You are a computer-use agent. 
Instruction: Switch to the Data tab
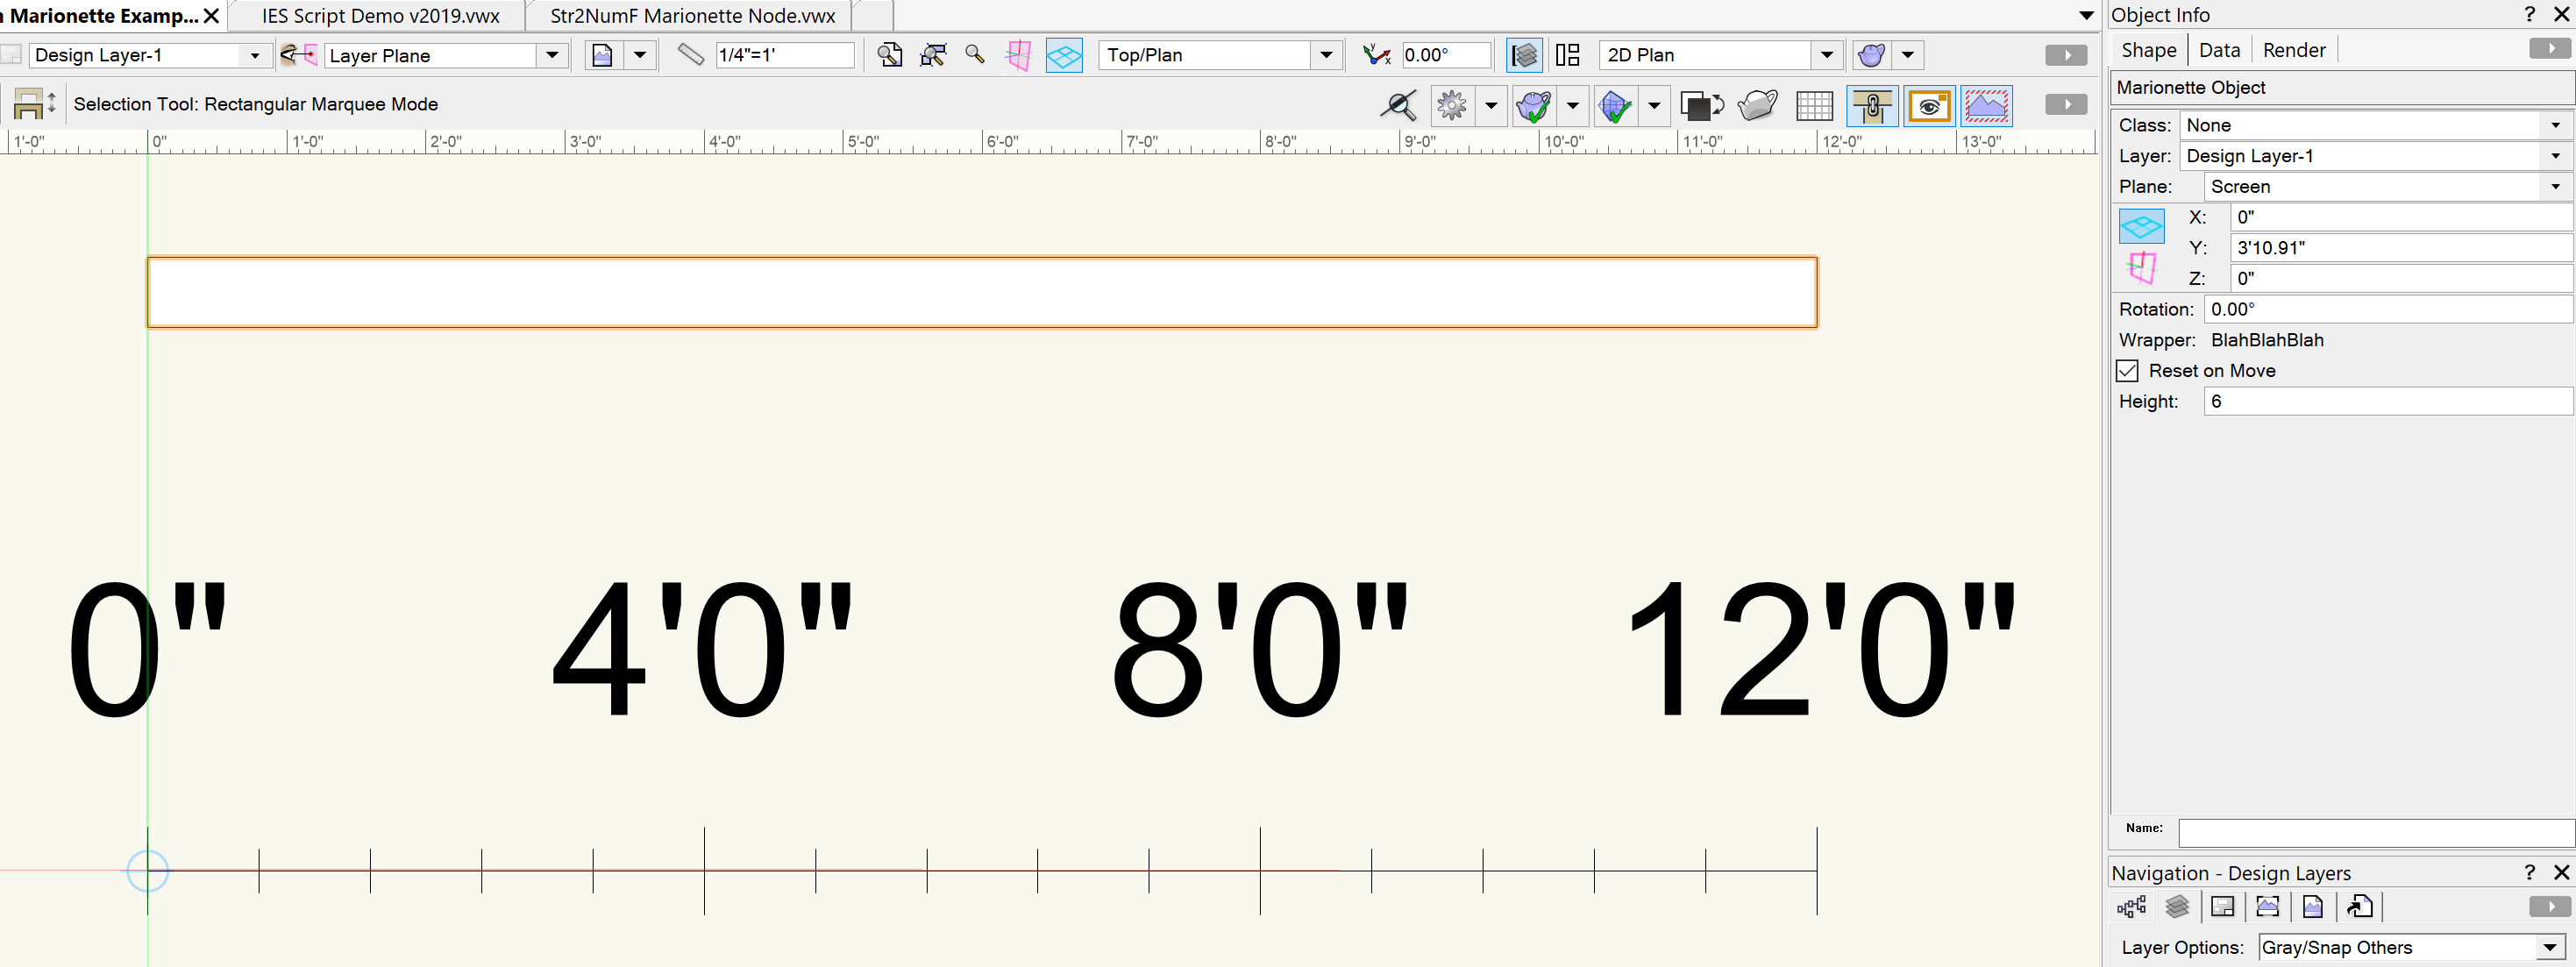2219,49
